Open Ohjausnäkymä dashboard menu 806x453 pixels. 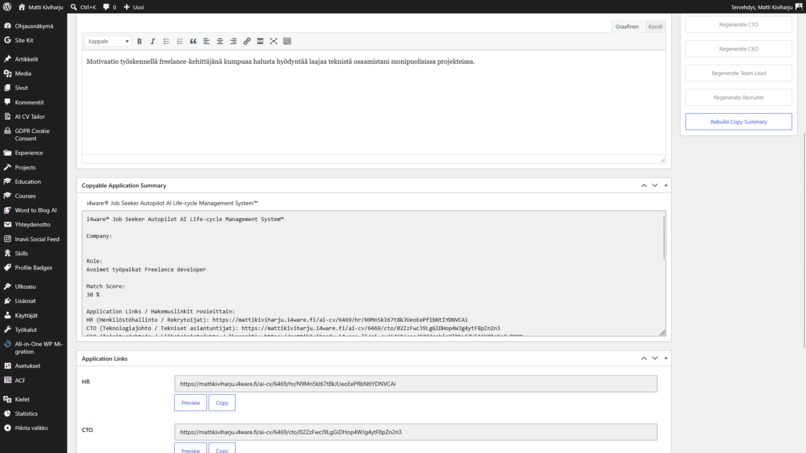click(x=33, y=26)
